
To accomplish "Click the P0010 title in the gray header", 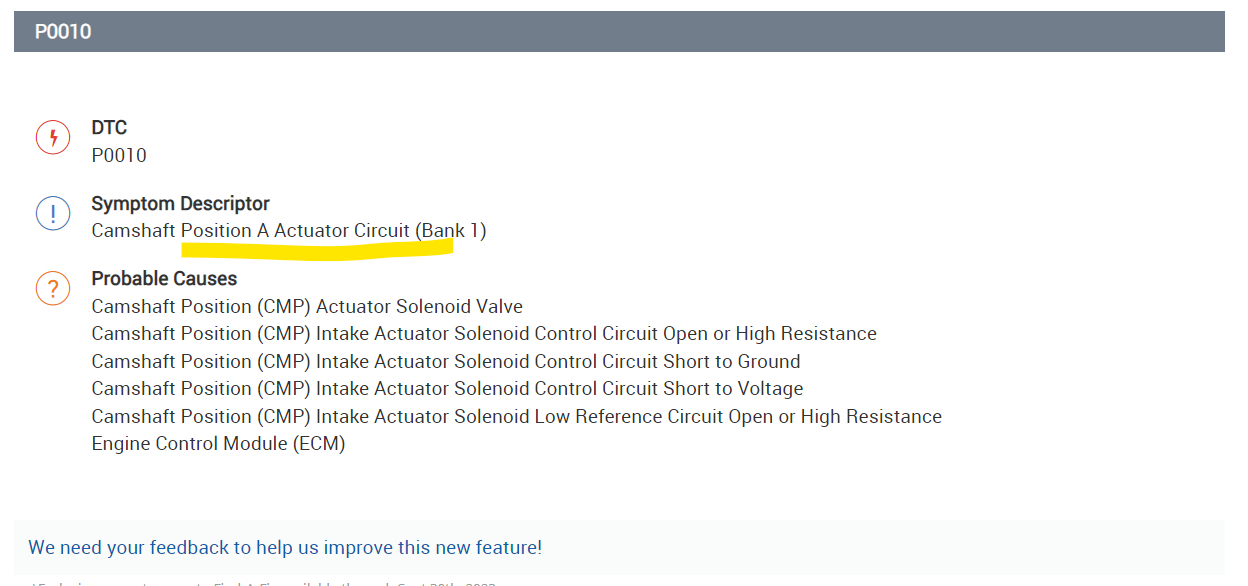I will tap(63, 32).
